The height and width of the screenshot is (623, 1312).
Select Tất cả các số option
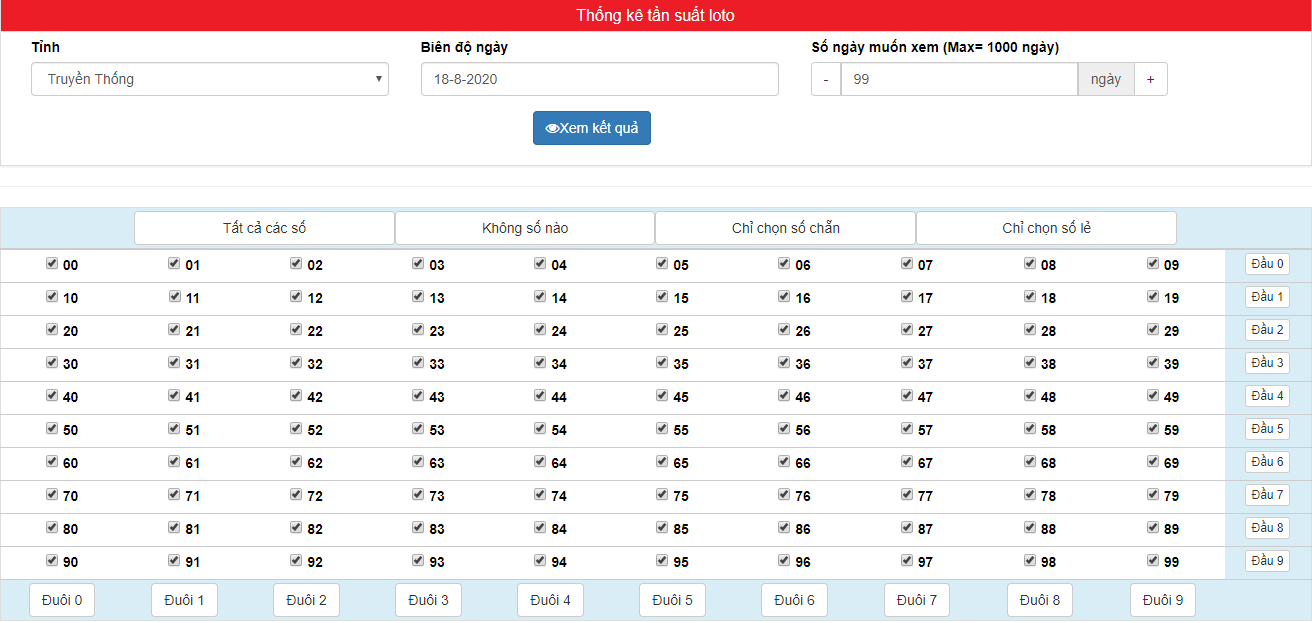pyautogui.click(x=265, y=228)
